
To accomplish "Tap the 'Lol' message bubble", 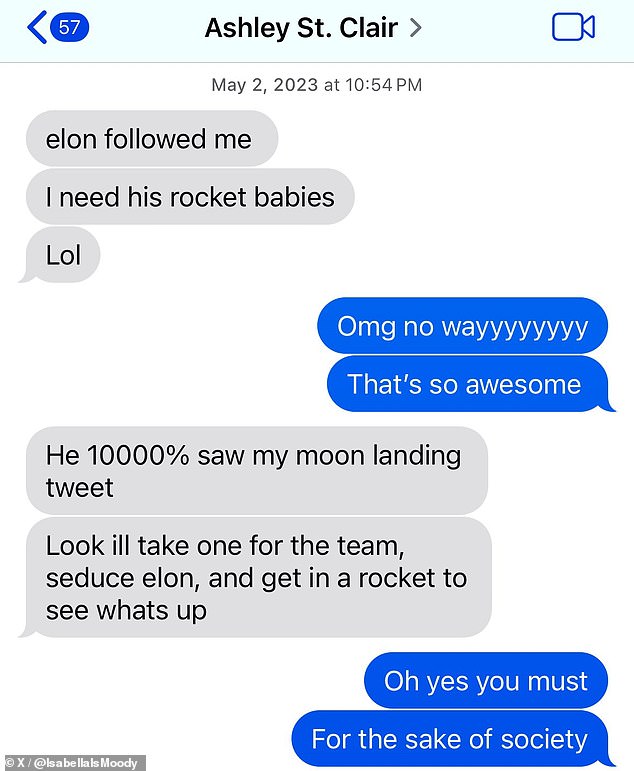I will [60, 255].
